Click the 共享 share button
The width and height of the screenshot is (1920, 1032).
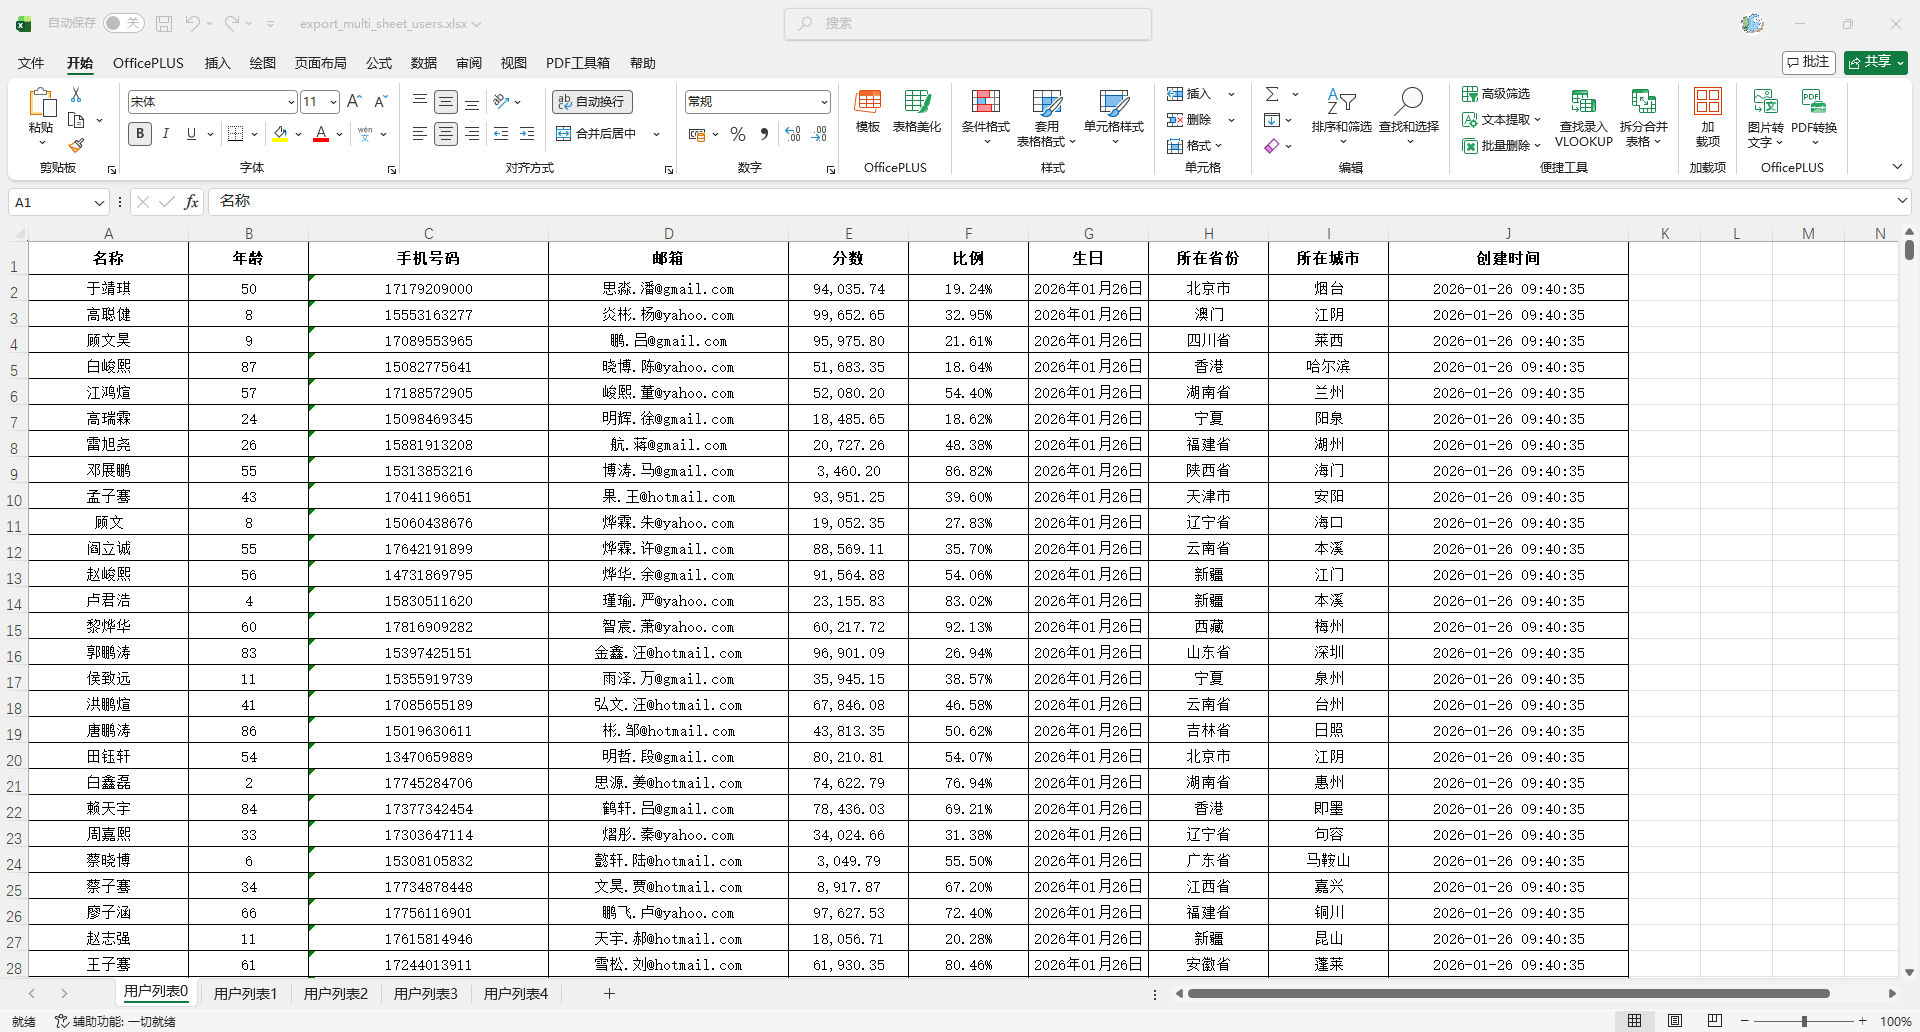pyautogui.click(x=1875, y=62)
